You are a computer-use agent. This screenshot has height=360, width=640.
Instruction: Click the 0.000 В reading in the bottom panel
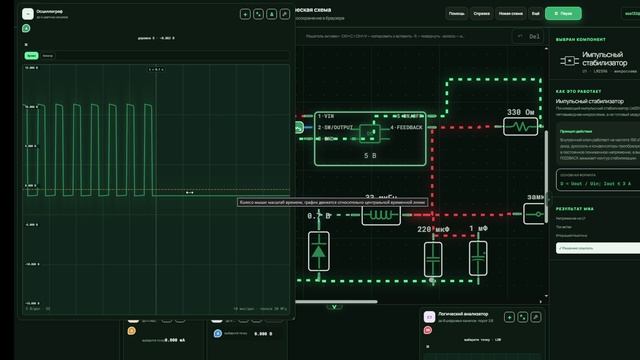pos(263,334)
